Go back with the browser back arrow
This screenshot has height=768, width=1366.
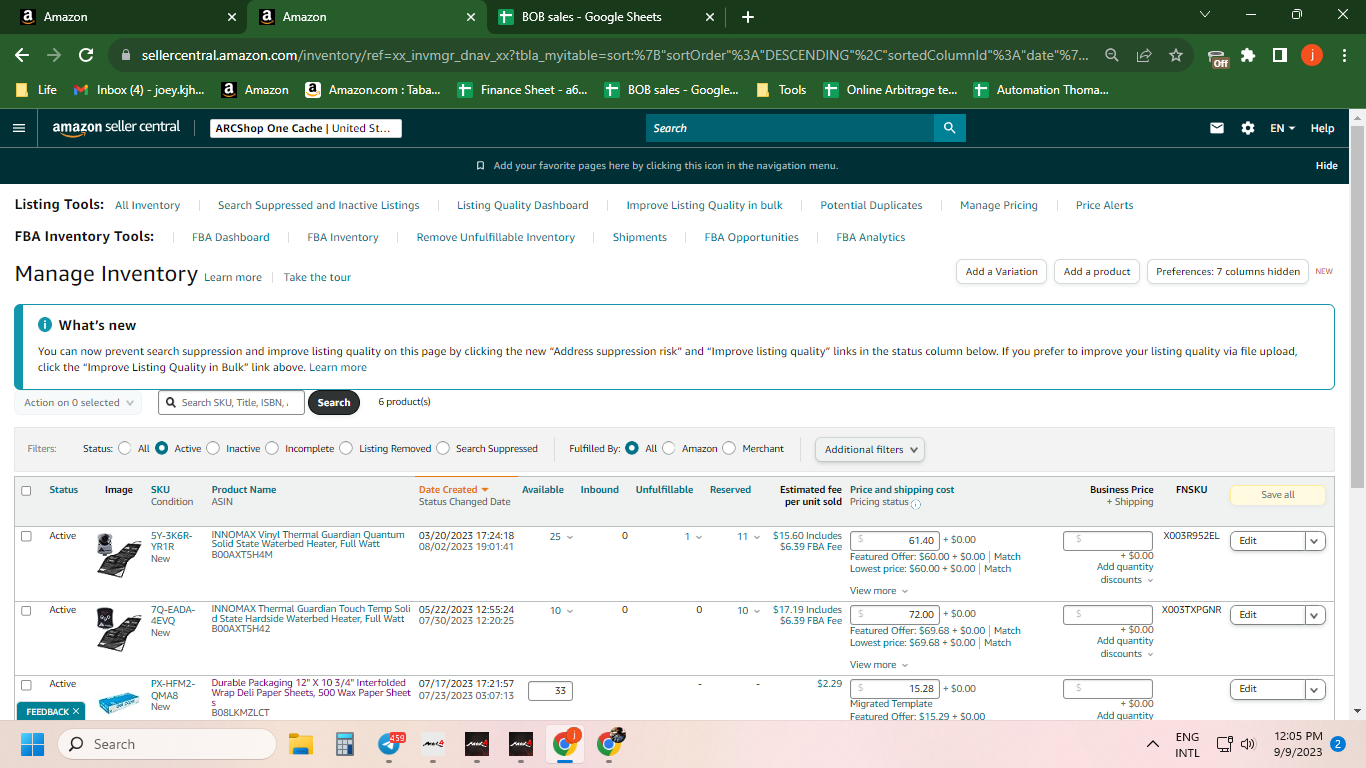tap(22, 55)
